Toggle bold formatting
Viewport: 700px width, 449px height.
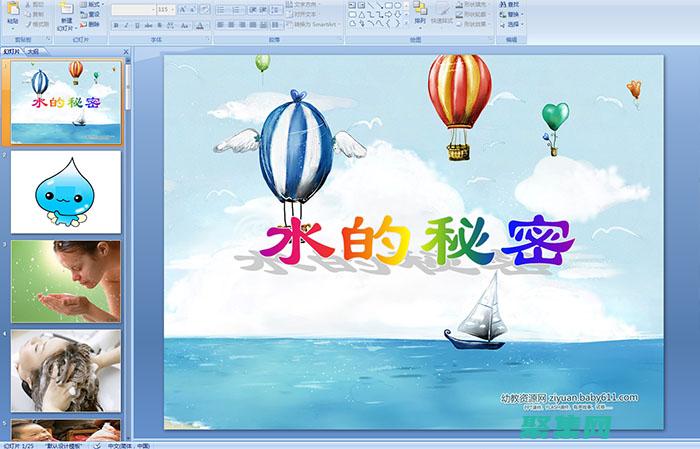pyautogui.click(x=114, y=24)
